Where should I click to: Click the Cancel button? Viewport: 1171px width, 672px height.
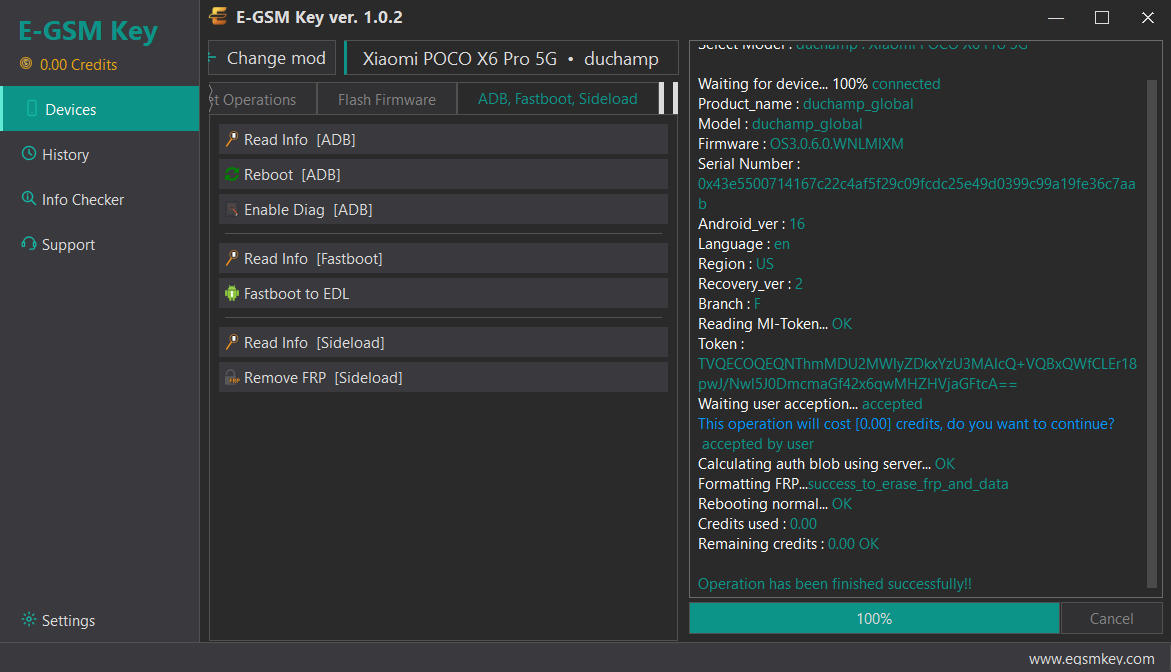(1111, 618)
